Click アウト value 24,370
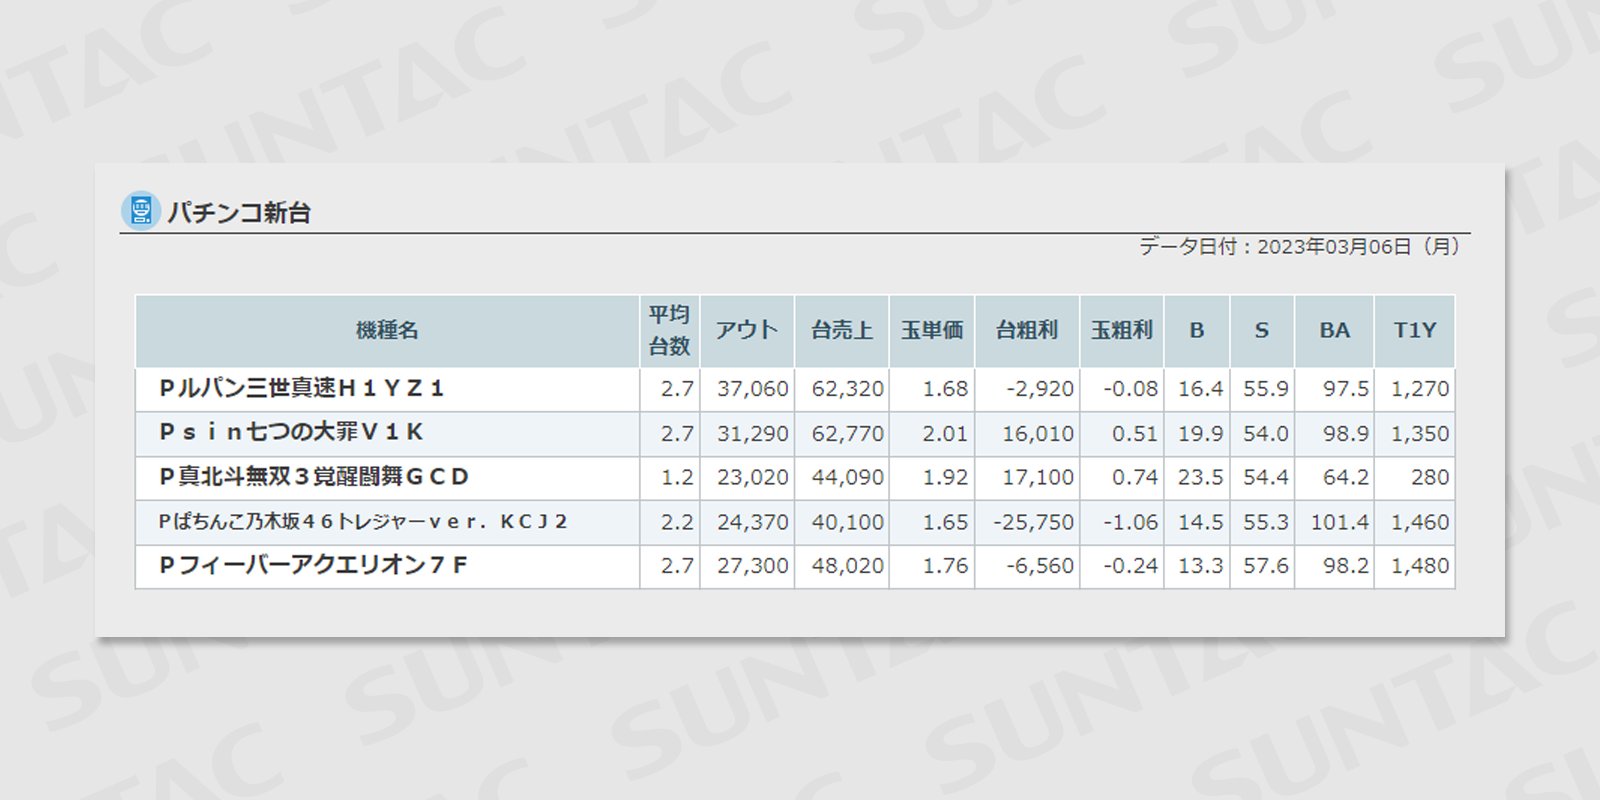1600x800 pixels. click(753, 522)
